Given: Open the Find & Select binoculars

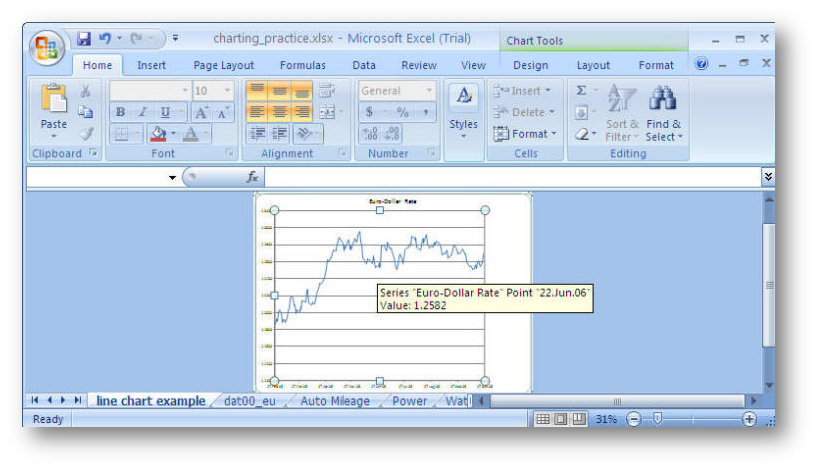Looking at the screenshot, I should pos(663,100).
